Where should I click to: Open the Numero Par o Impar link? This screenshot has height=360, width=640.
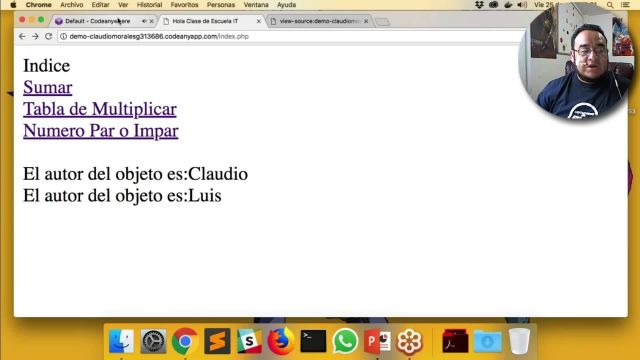(101, 131)
